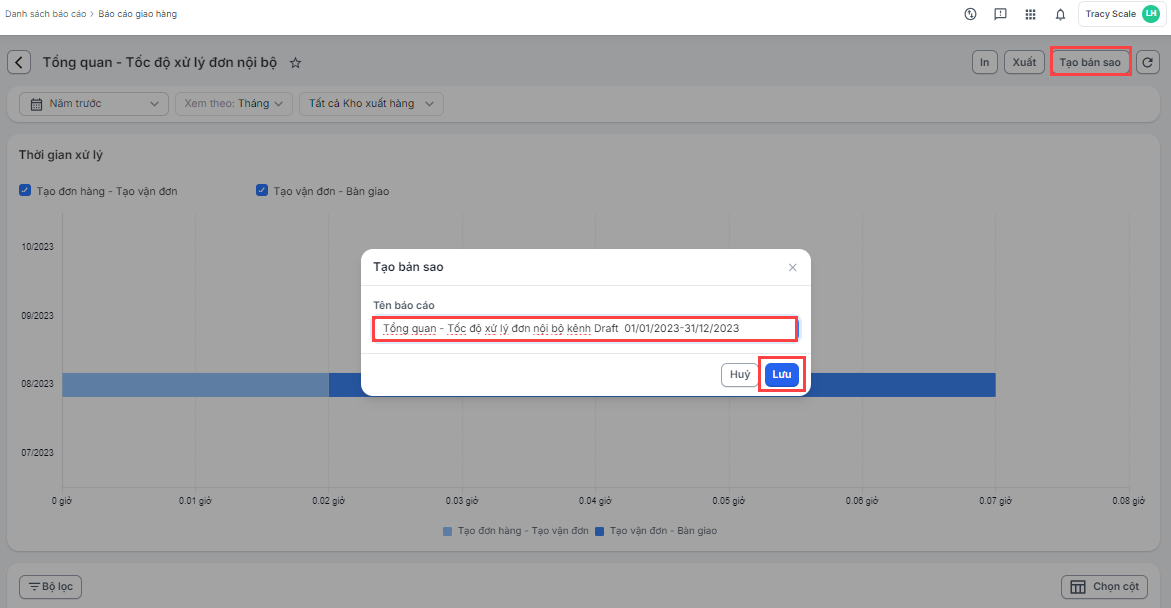The width and height of the screenshot is (1171, 608).
Task: Click the dark blue legend swatch
Action: click(x=600, y=531)
